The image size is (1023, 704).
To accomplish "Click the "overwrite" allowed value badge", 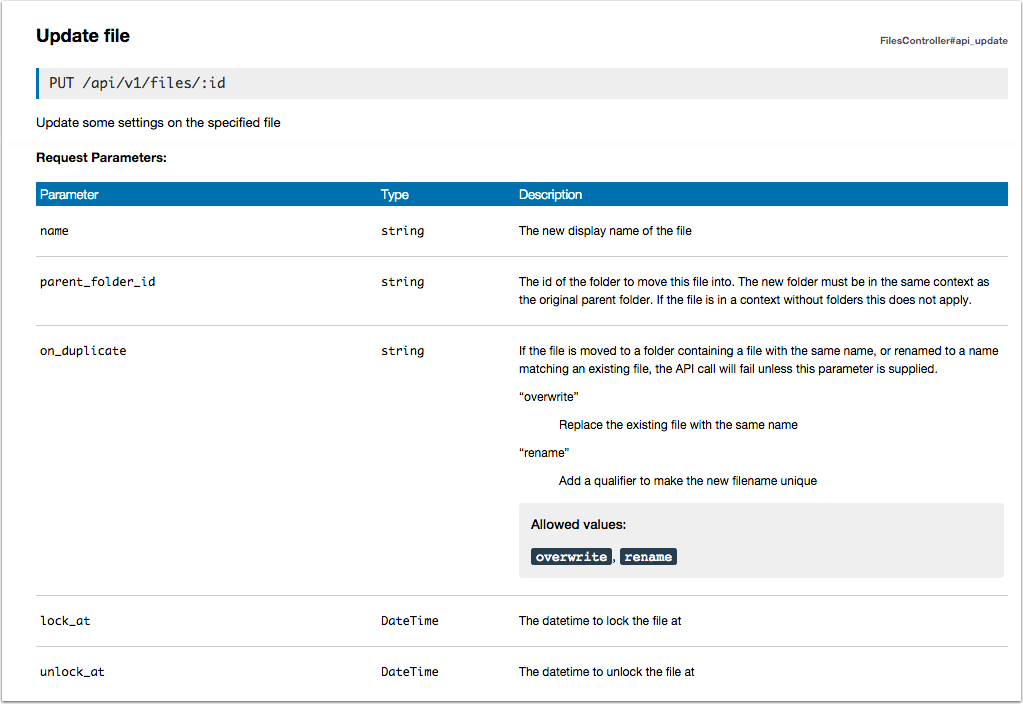I will click(x=571, y=557).
